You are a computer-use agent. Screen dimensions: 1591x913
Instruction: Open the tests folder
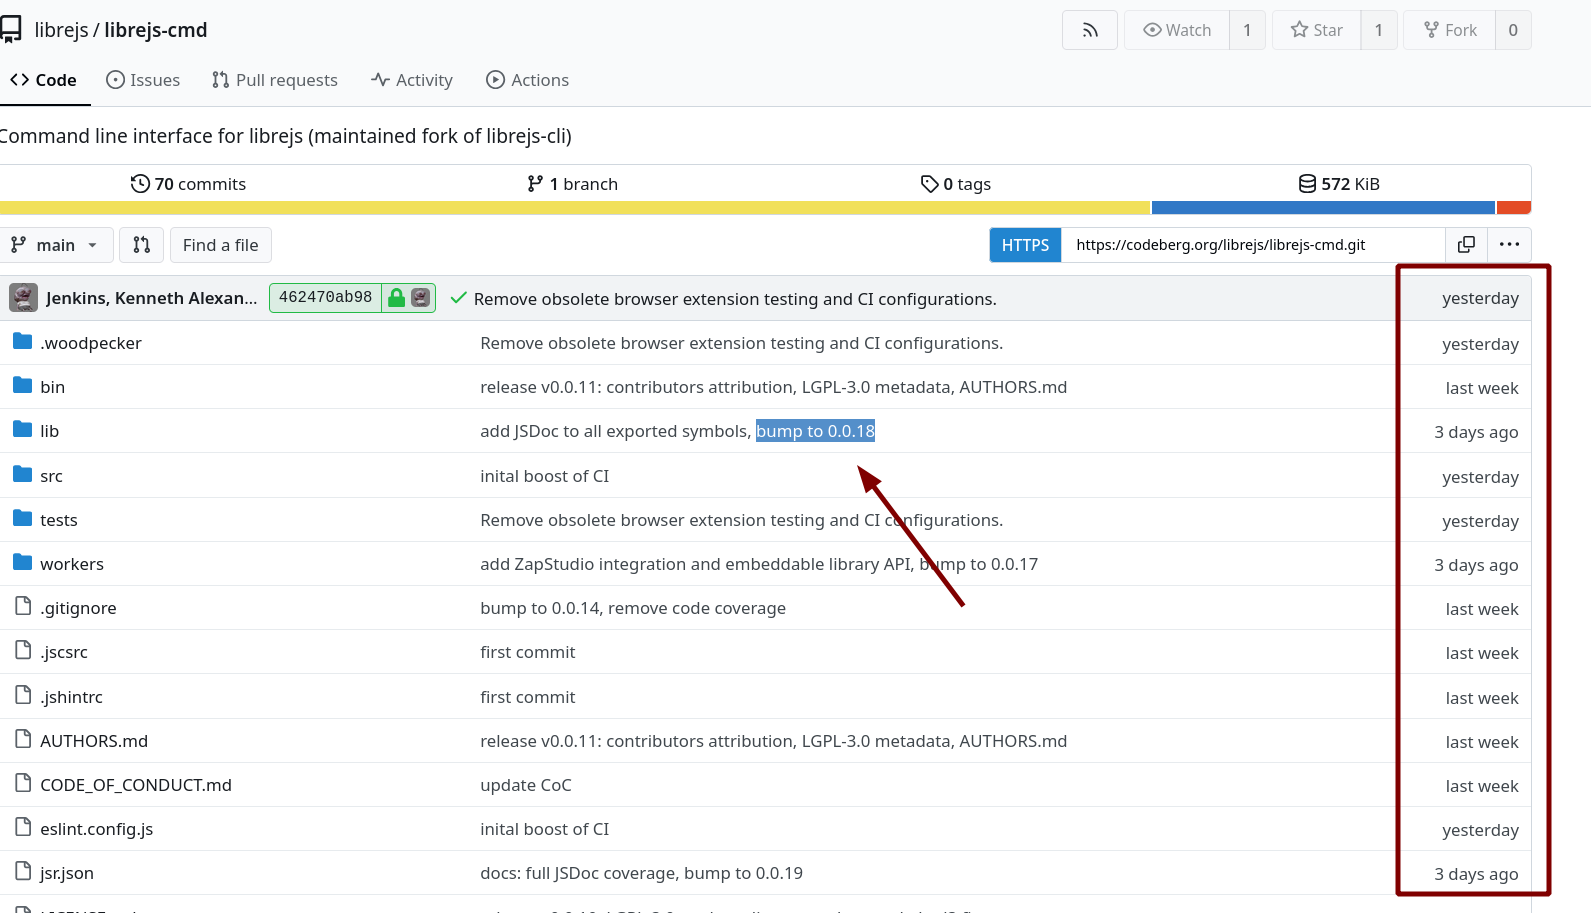(59, 520)
